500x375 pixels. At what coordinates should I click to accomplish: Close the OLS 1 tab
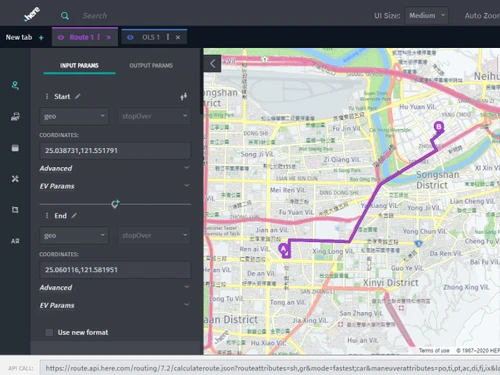178,37
